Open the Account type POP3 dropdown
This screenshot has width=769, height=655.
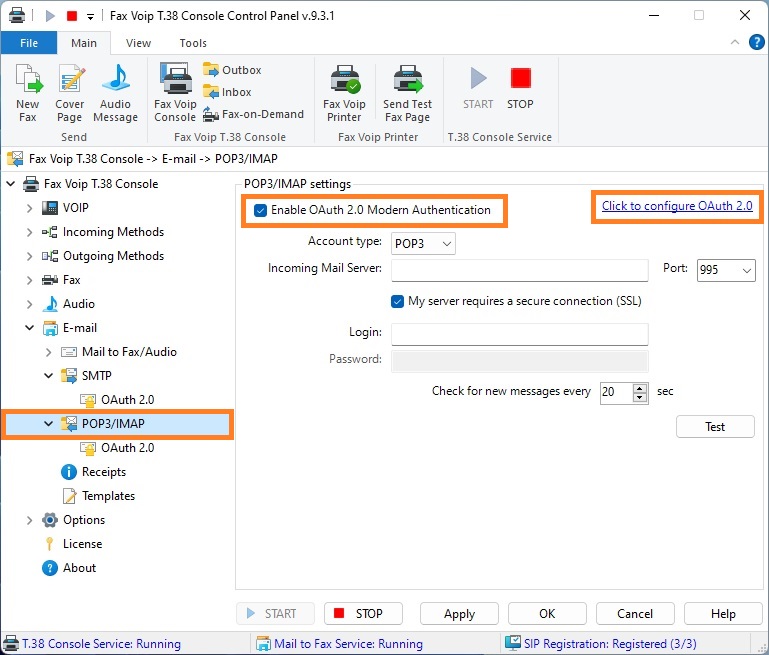(x=423, y=244)
